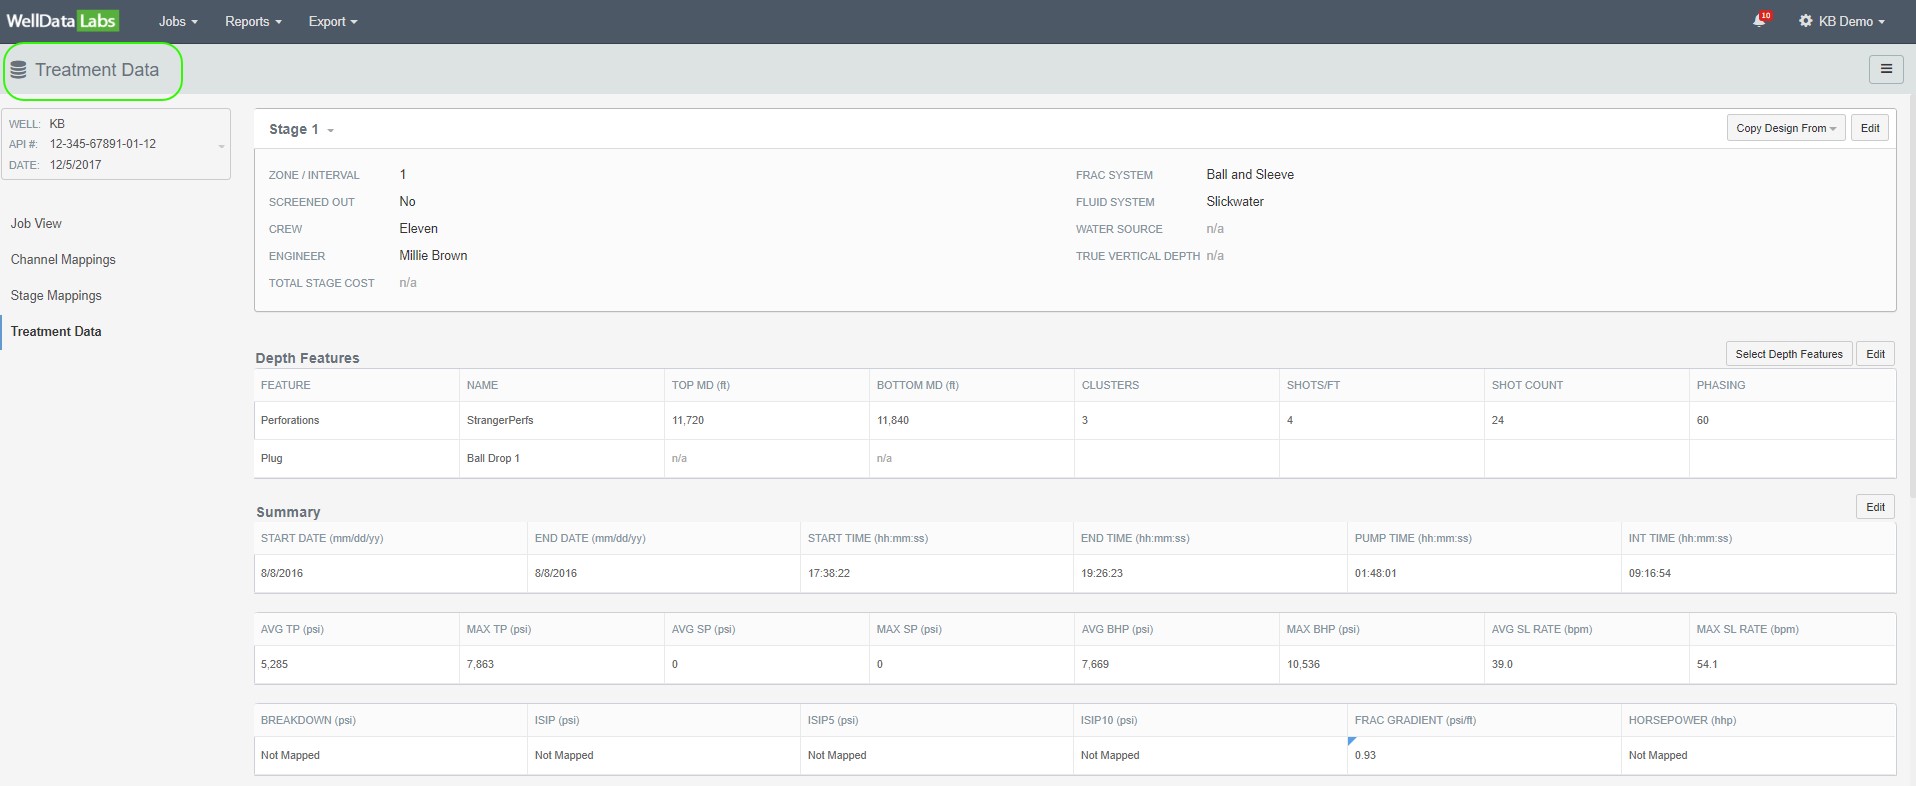The width and height of the screenshot is (1916, 786).
Task: Go to Job View in sidebar
Action: (36, 224)
